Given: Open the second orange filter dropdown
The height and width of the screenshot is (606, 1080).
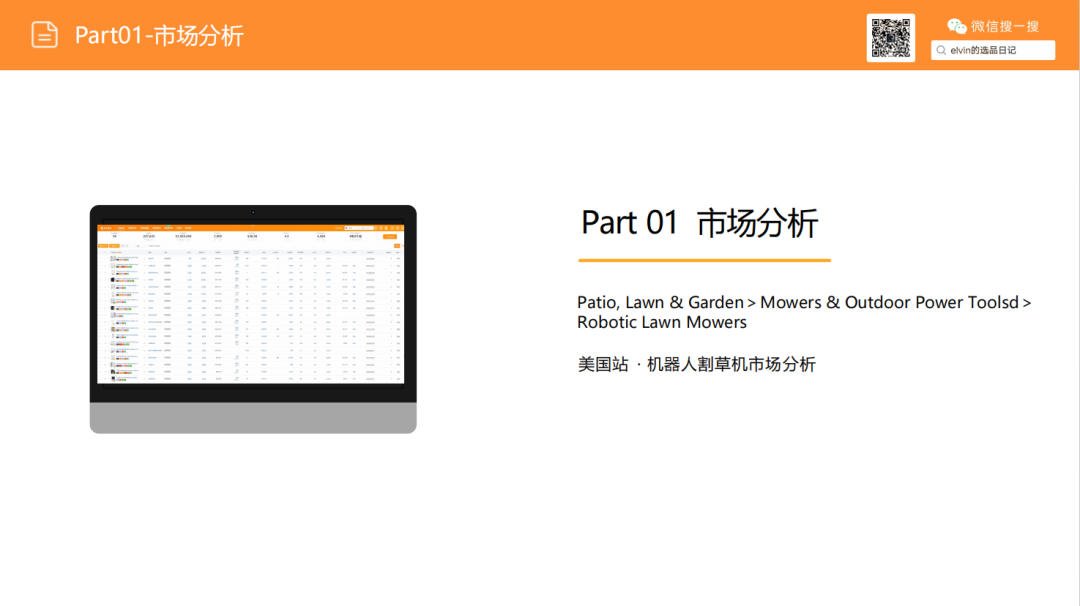Looking at the screenshot, I should [x=114, y=246].
